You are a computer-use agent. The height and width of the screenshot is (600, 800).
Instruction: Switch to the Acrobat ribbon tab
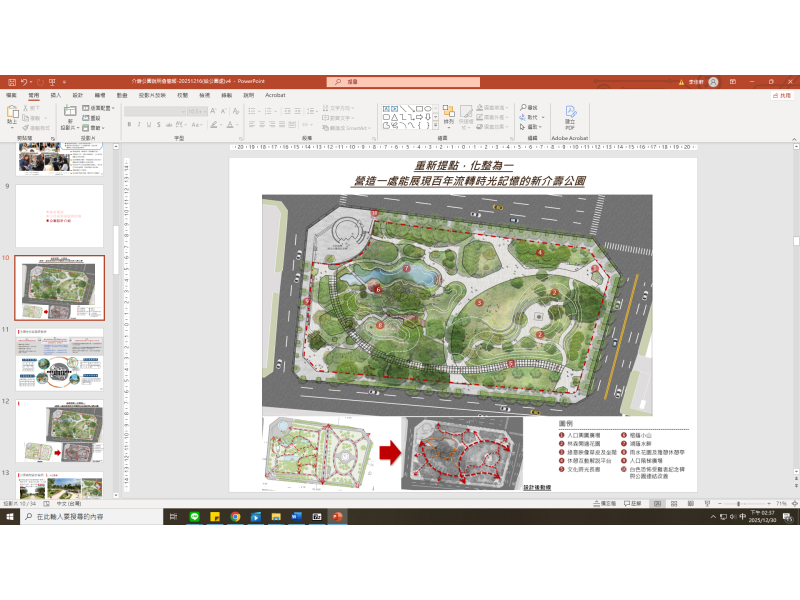pyautogui.click(x=274, y=95)
